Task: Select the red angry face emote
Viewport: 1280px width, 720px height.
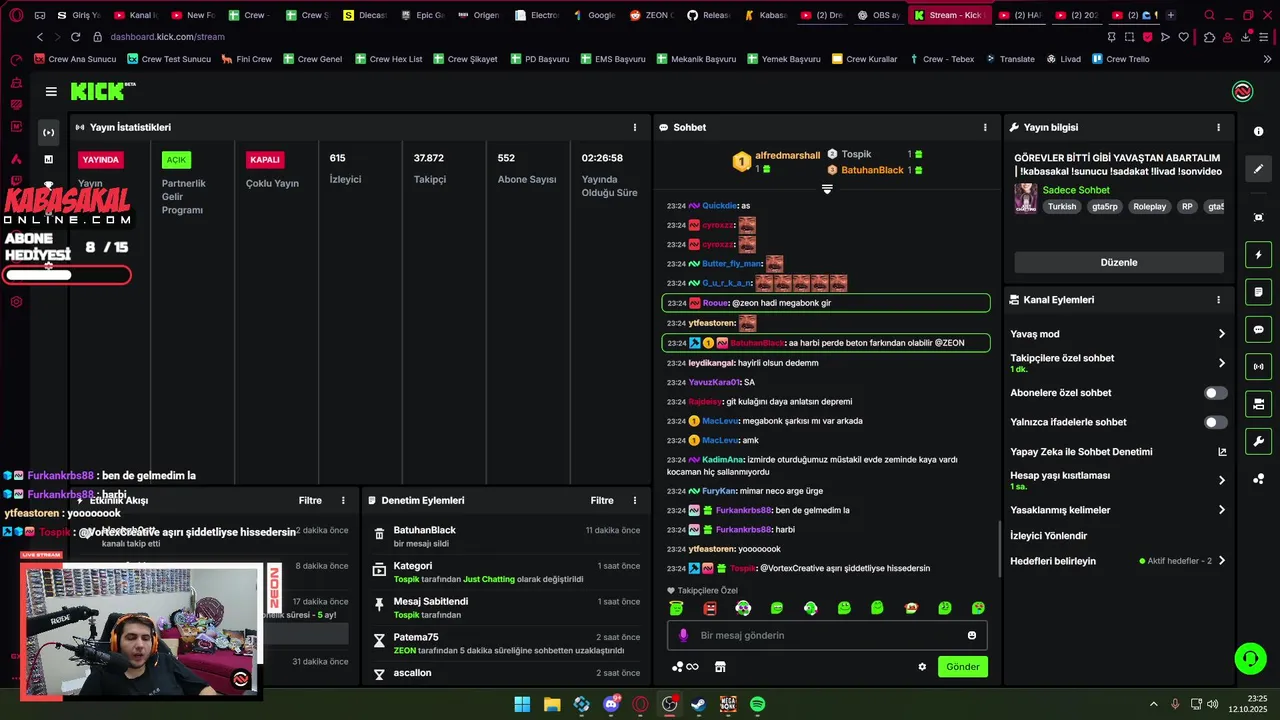Action: click(x=710, y=608)
